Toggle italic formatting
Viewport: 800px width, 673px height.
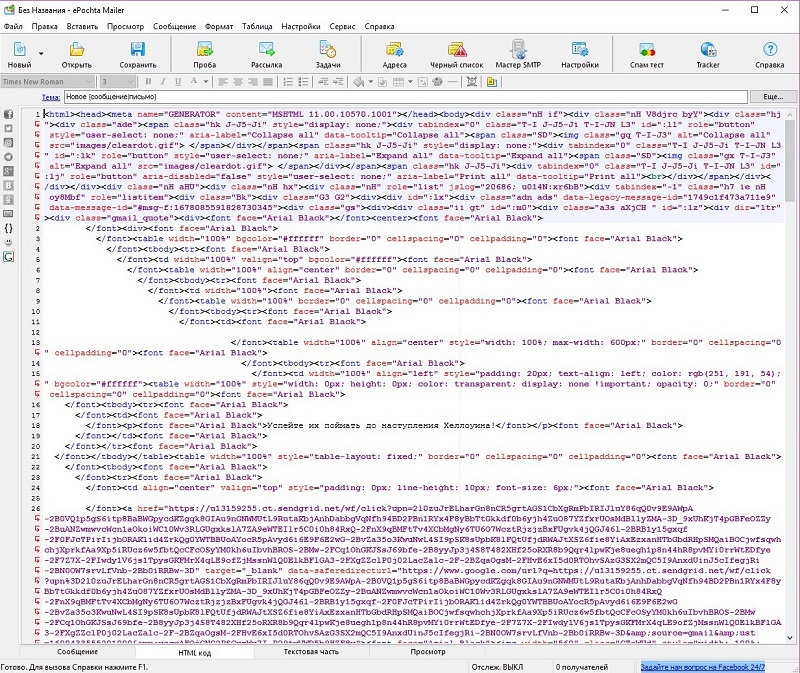163,82
